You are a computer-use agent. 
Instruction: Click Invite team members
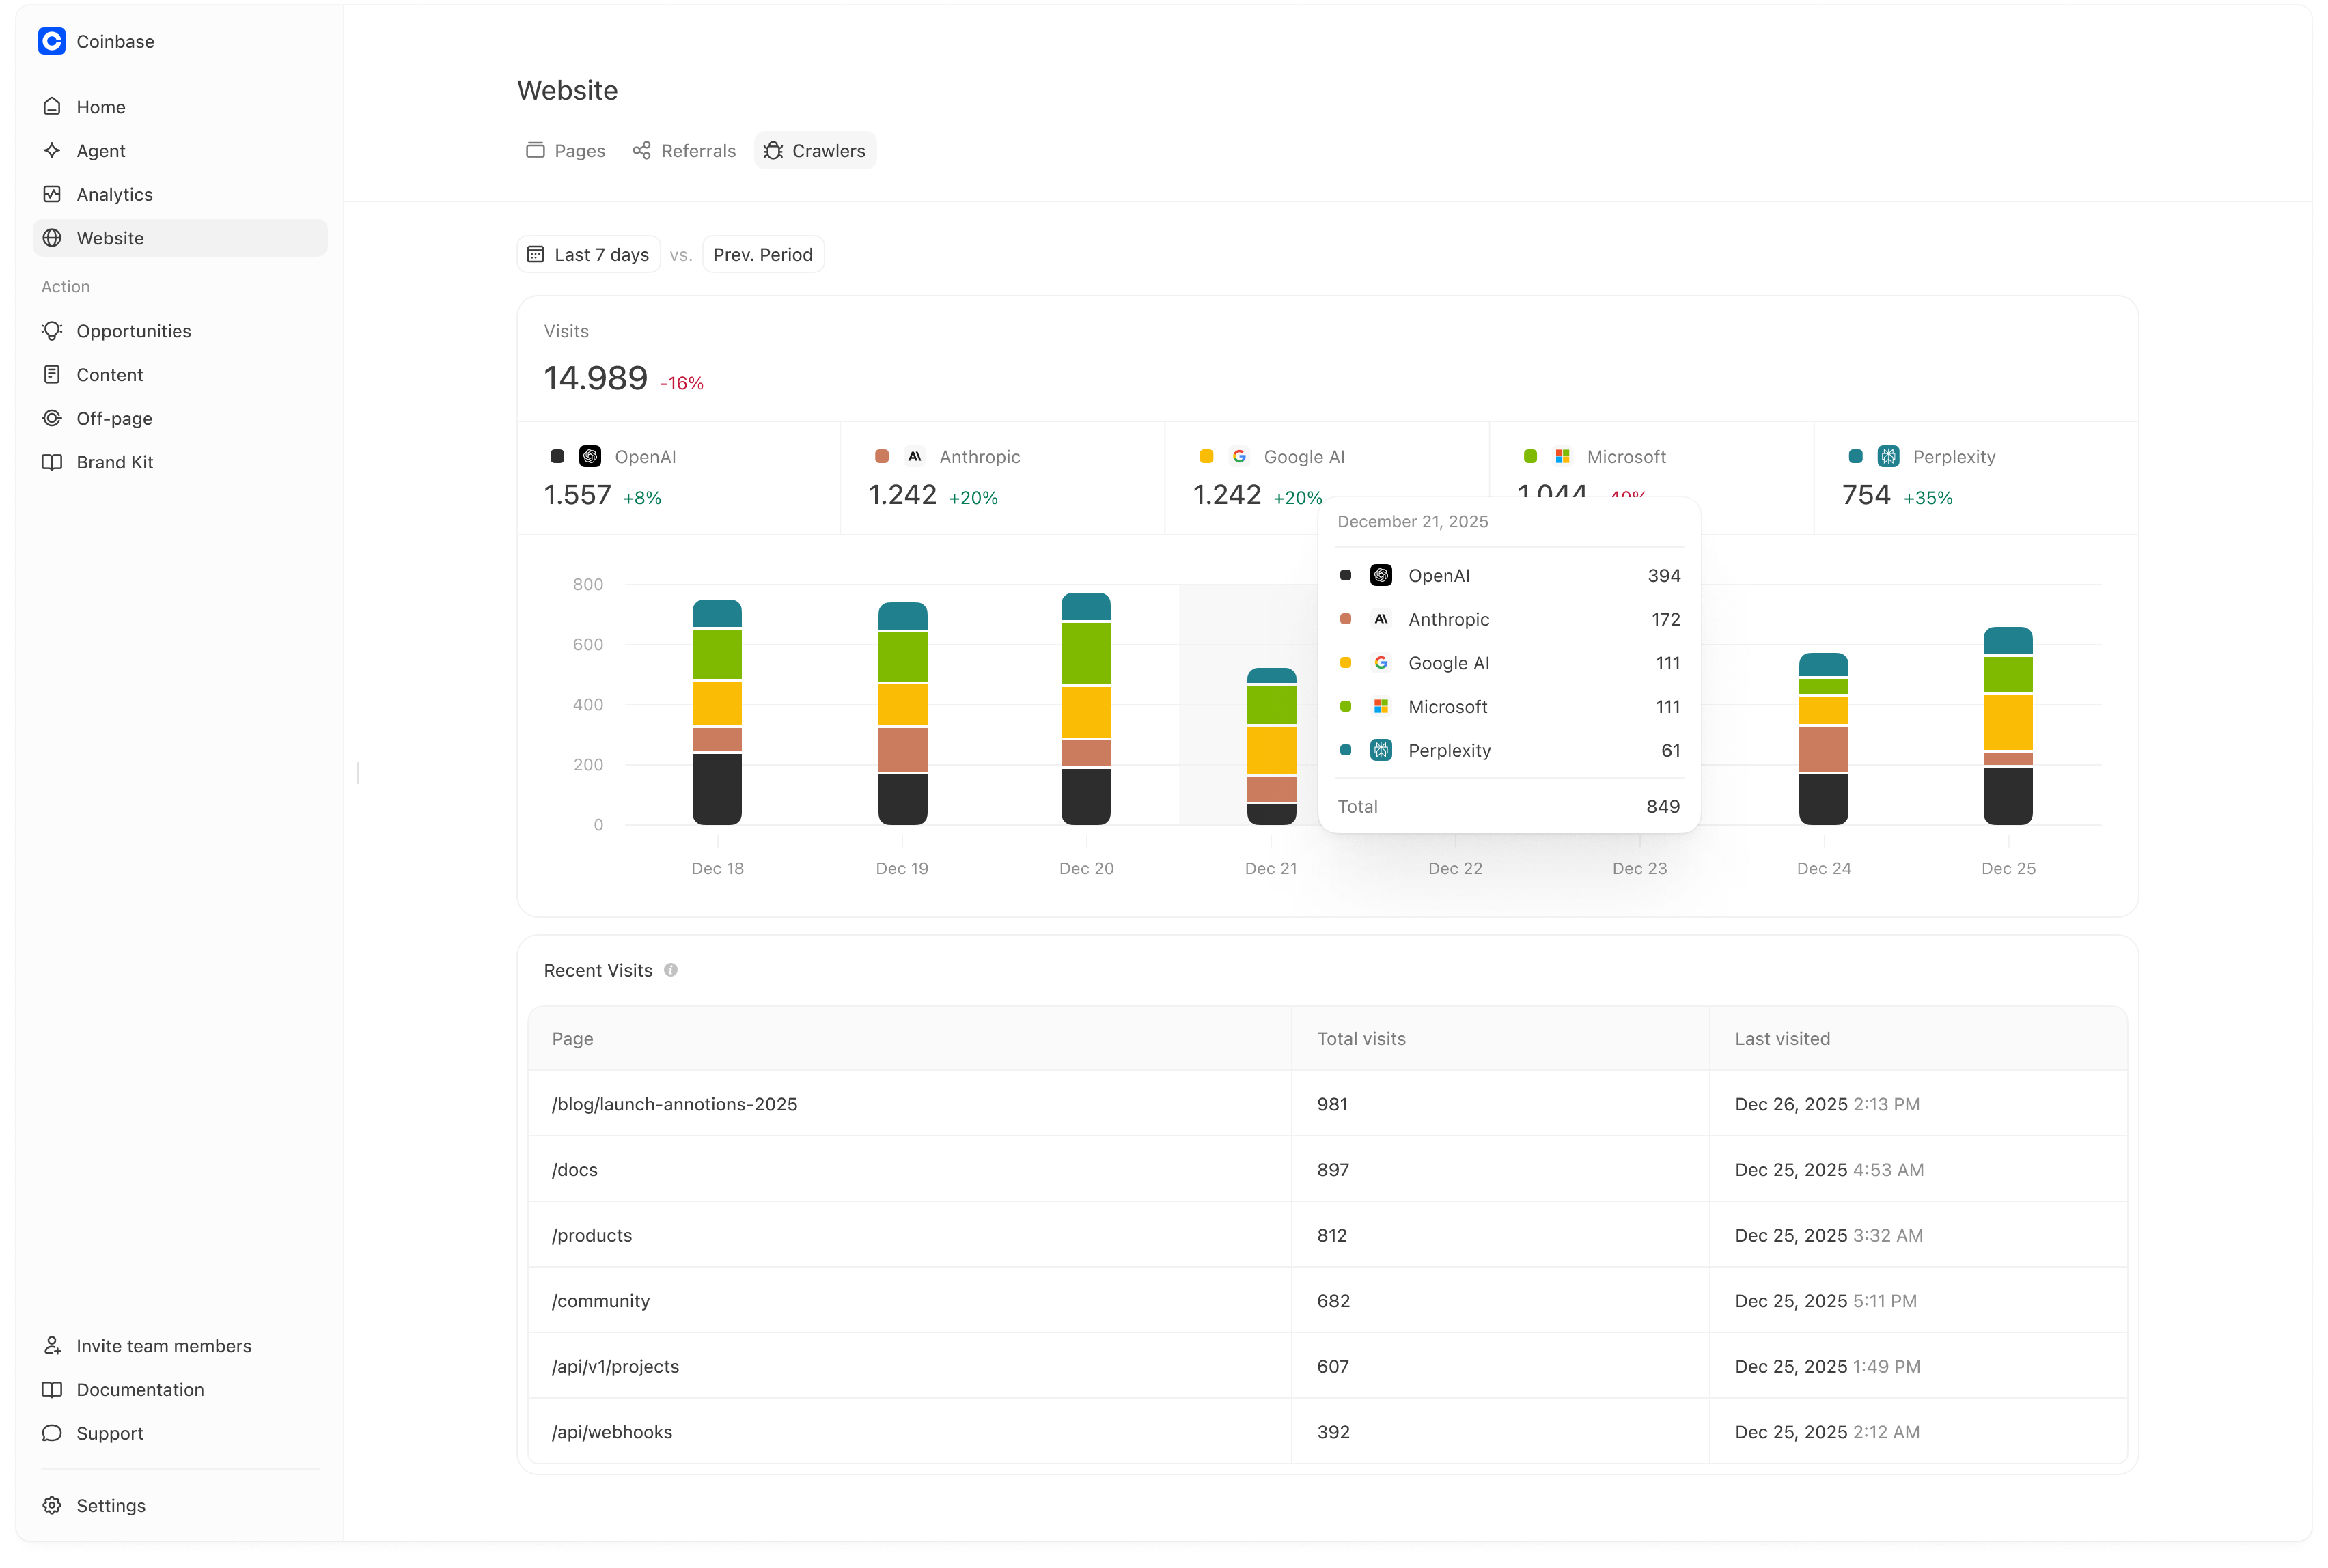(164, 1345)
